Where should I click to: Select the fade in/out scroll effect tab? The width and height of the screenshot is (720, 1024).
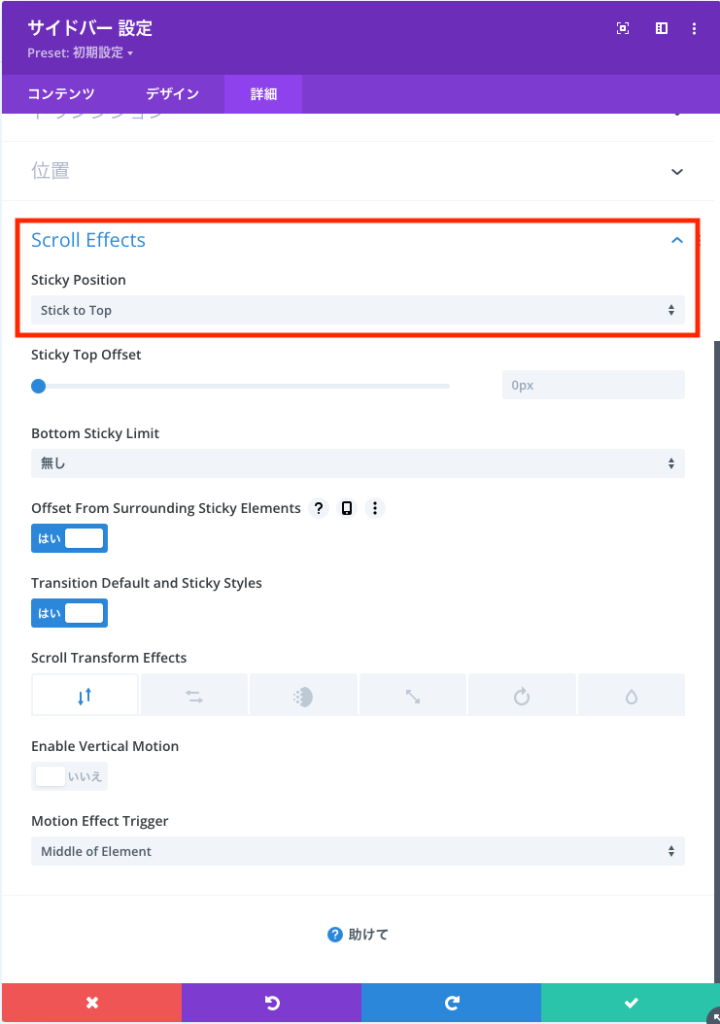click(303, 696)
